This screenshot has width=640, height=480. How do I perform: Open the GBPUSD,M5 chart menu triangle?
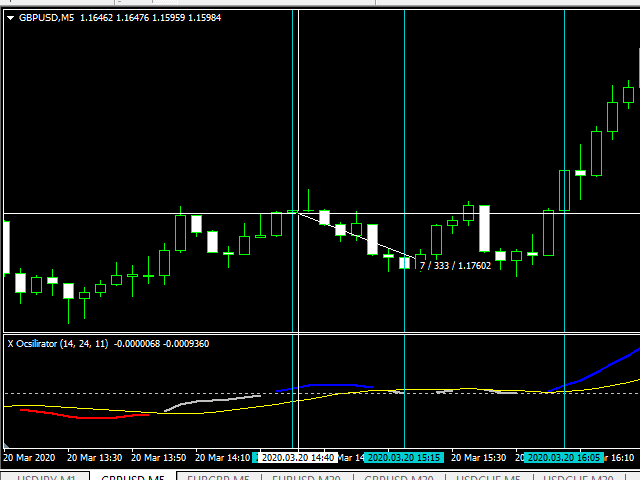pos(11,18)
